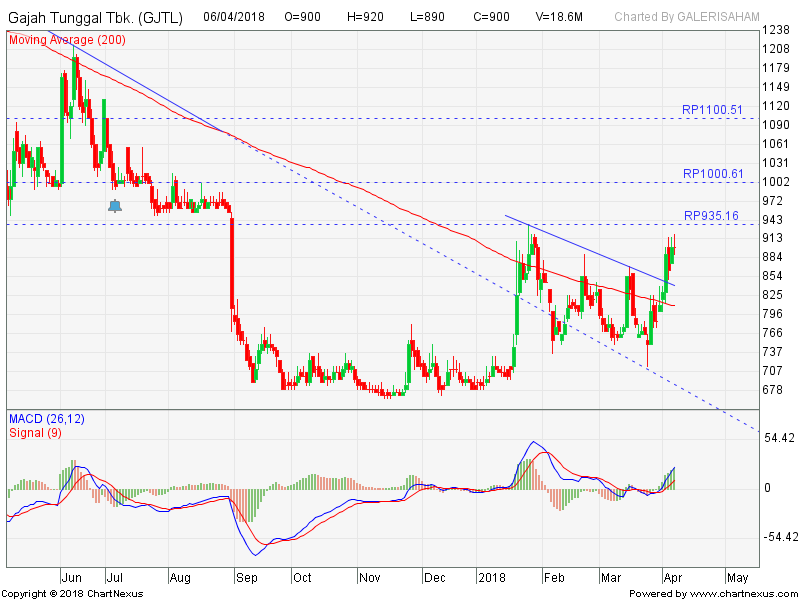Click the Signal (9) legend label
The image size is (800, 600).
point(37,431)
